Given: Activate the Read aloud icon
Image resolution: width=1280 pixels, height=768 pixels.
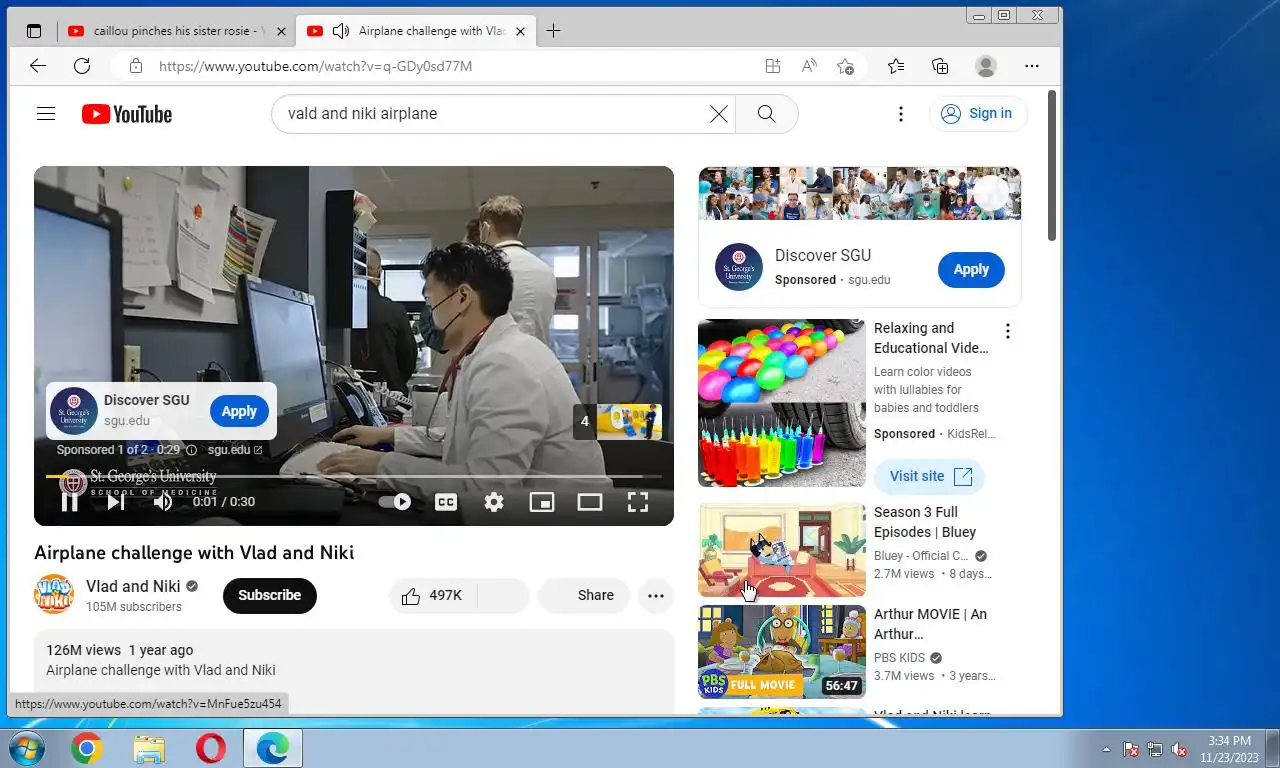Looking at the screenshot, I should coord(809,66).
